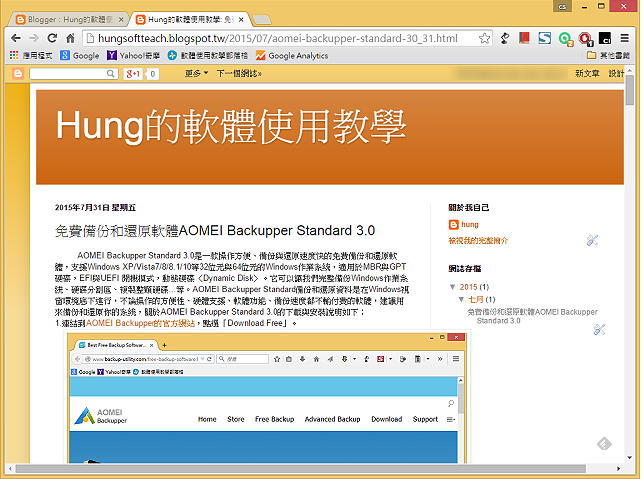Viewport: 644px width, 479px height.
Task: Close the active Hung的軟體使用教學 tab
Action: click(241, 19)
